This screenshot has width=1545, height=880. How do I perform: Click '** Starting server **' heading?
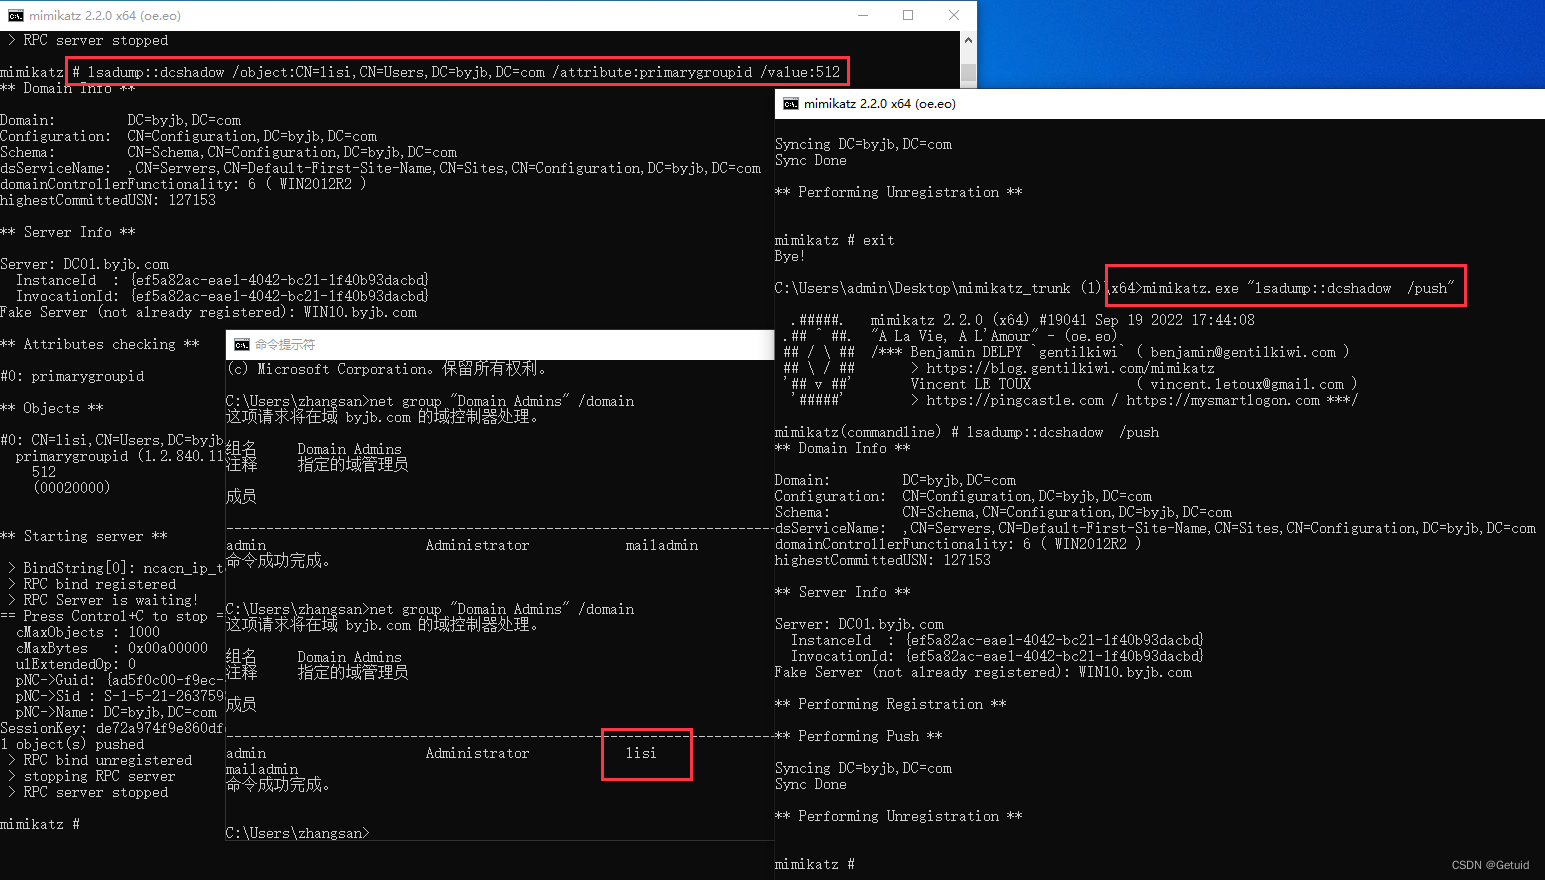pyautogui.click(x=83, y=536)
